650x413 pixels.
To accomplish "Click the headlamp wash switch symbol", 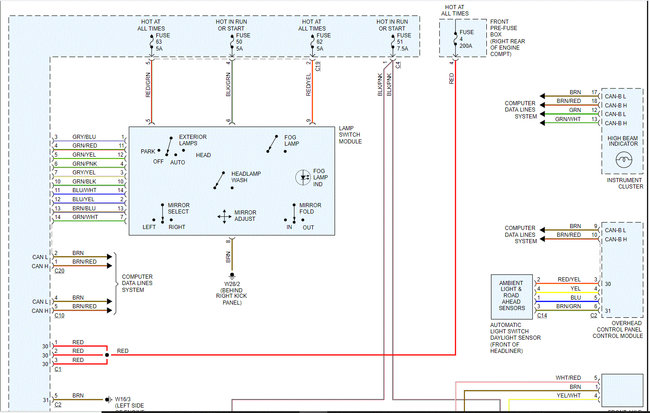I will [223, 181].
